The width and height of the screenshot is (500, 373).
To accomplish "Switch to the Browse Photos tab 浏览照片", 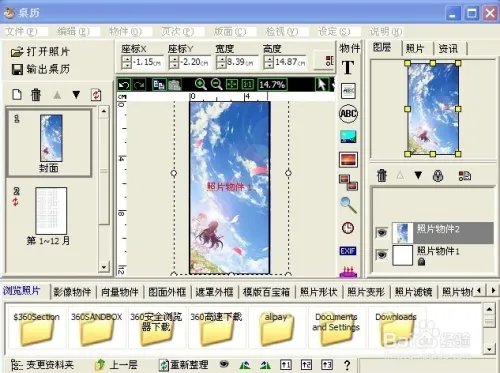I will 22,291.
